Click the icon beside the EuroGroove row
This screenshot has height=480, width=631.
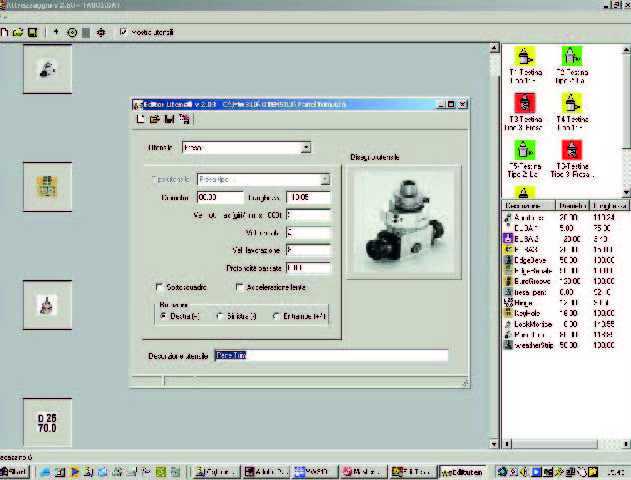[508, 281]
